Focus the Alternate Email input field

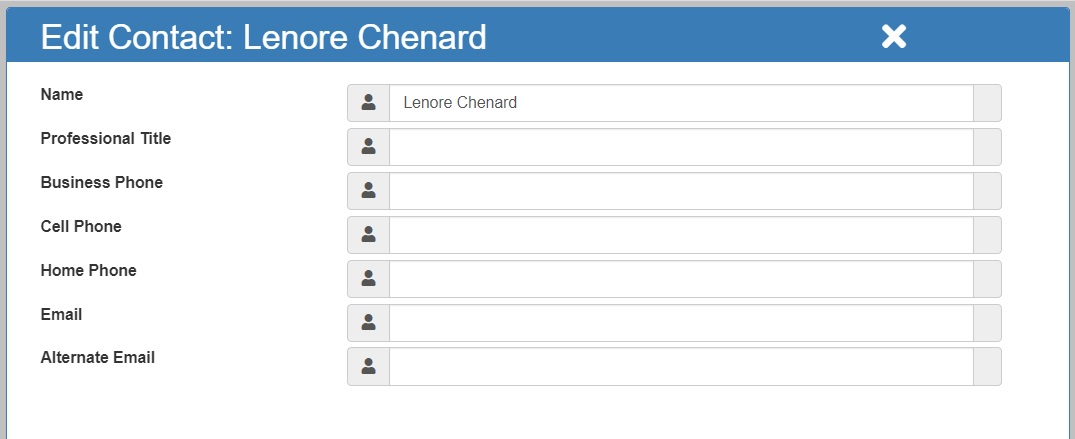[x=681, y=366]
